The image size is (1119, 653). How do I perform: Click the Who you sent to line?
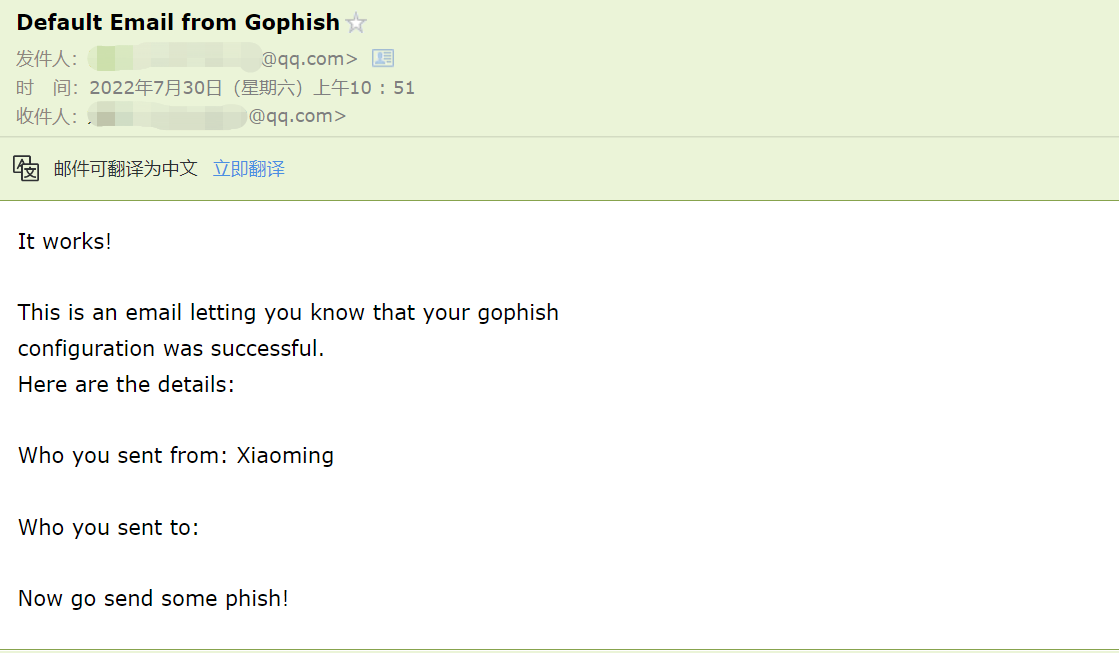(108, 527)
